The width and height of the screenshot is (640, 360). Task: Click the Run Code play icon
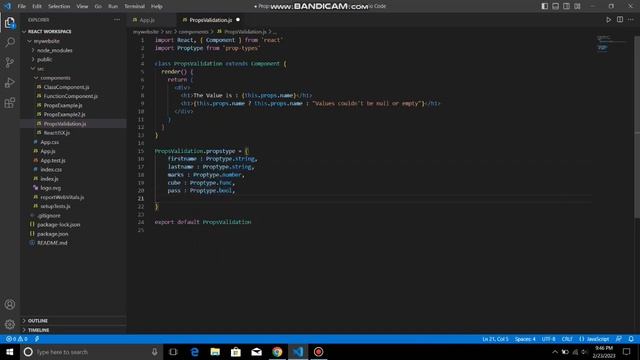[x=608, y=20]
